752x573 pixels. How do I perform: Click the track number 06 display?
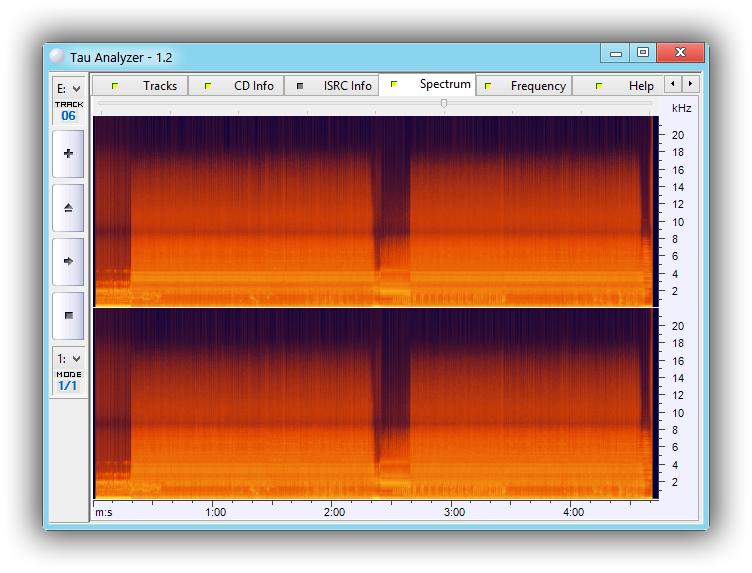coord(69,116)
